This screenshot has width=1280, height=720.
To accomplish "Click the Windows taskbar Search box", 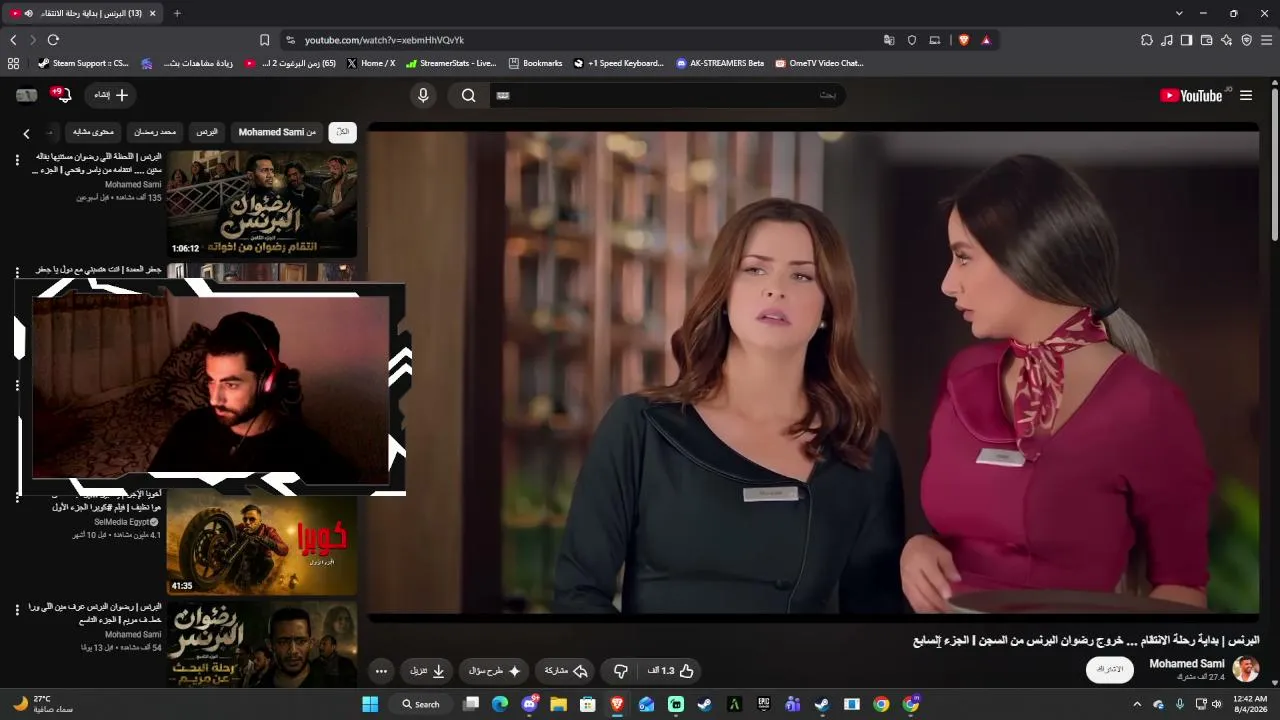I will pyautogui.click(x=421, y=704).
